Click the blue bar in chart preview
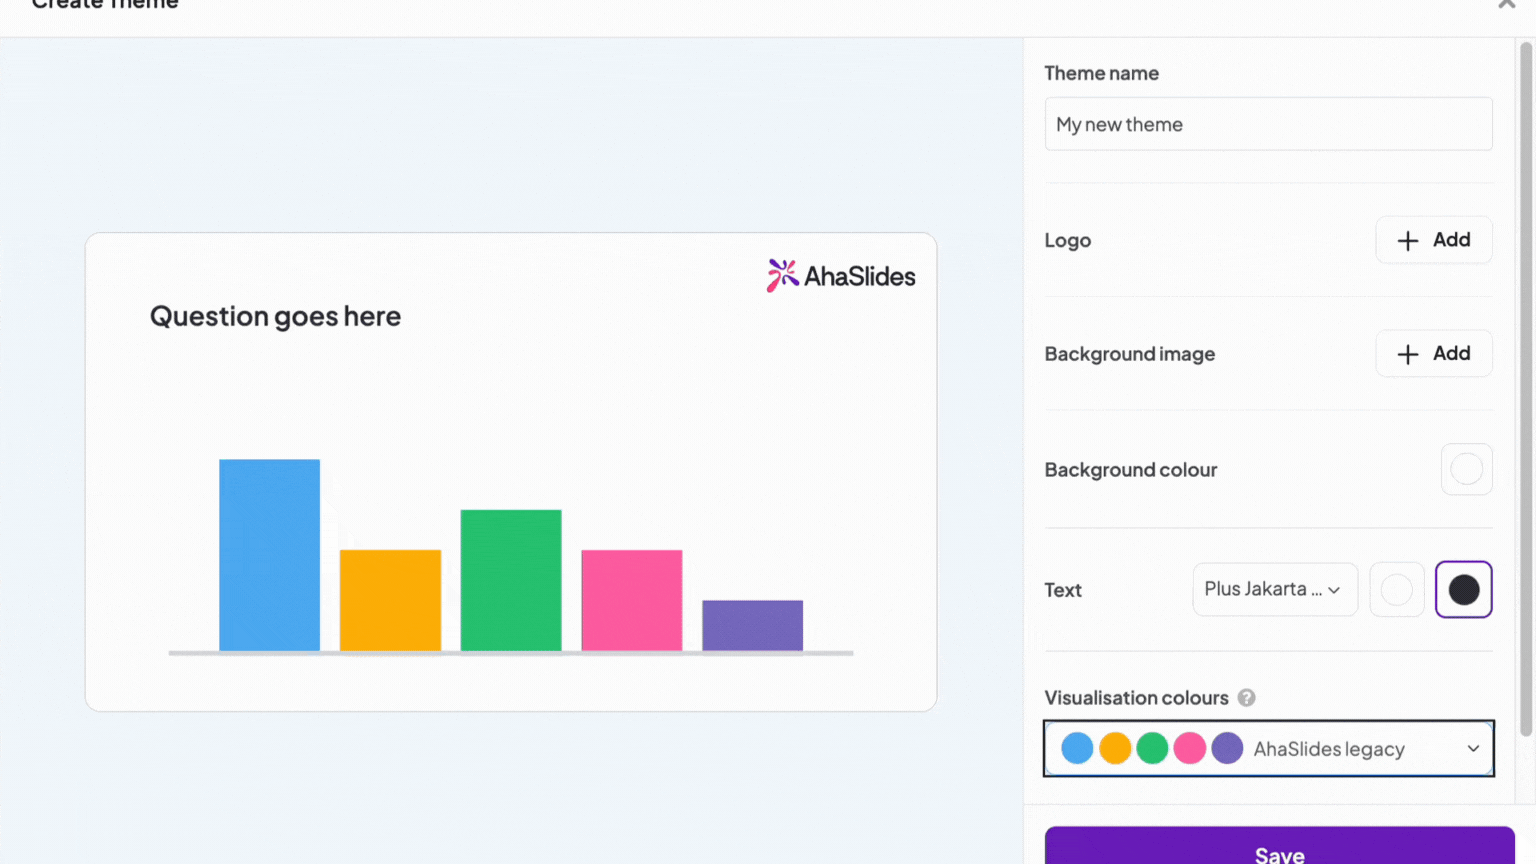The width and height of the screenshot is (1536, 864). coord(270,555)
